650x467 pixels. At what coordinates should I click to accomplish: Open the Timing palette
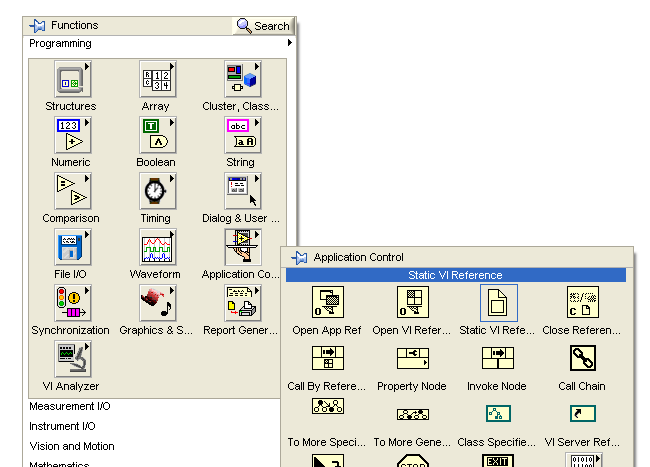pos(158,191)
